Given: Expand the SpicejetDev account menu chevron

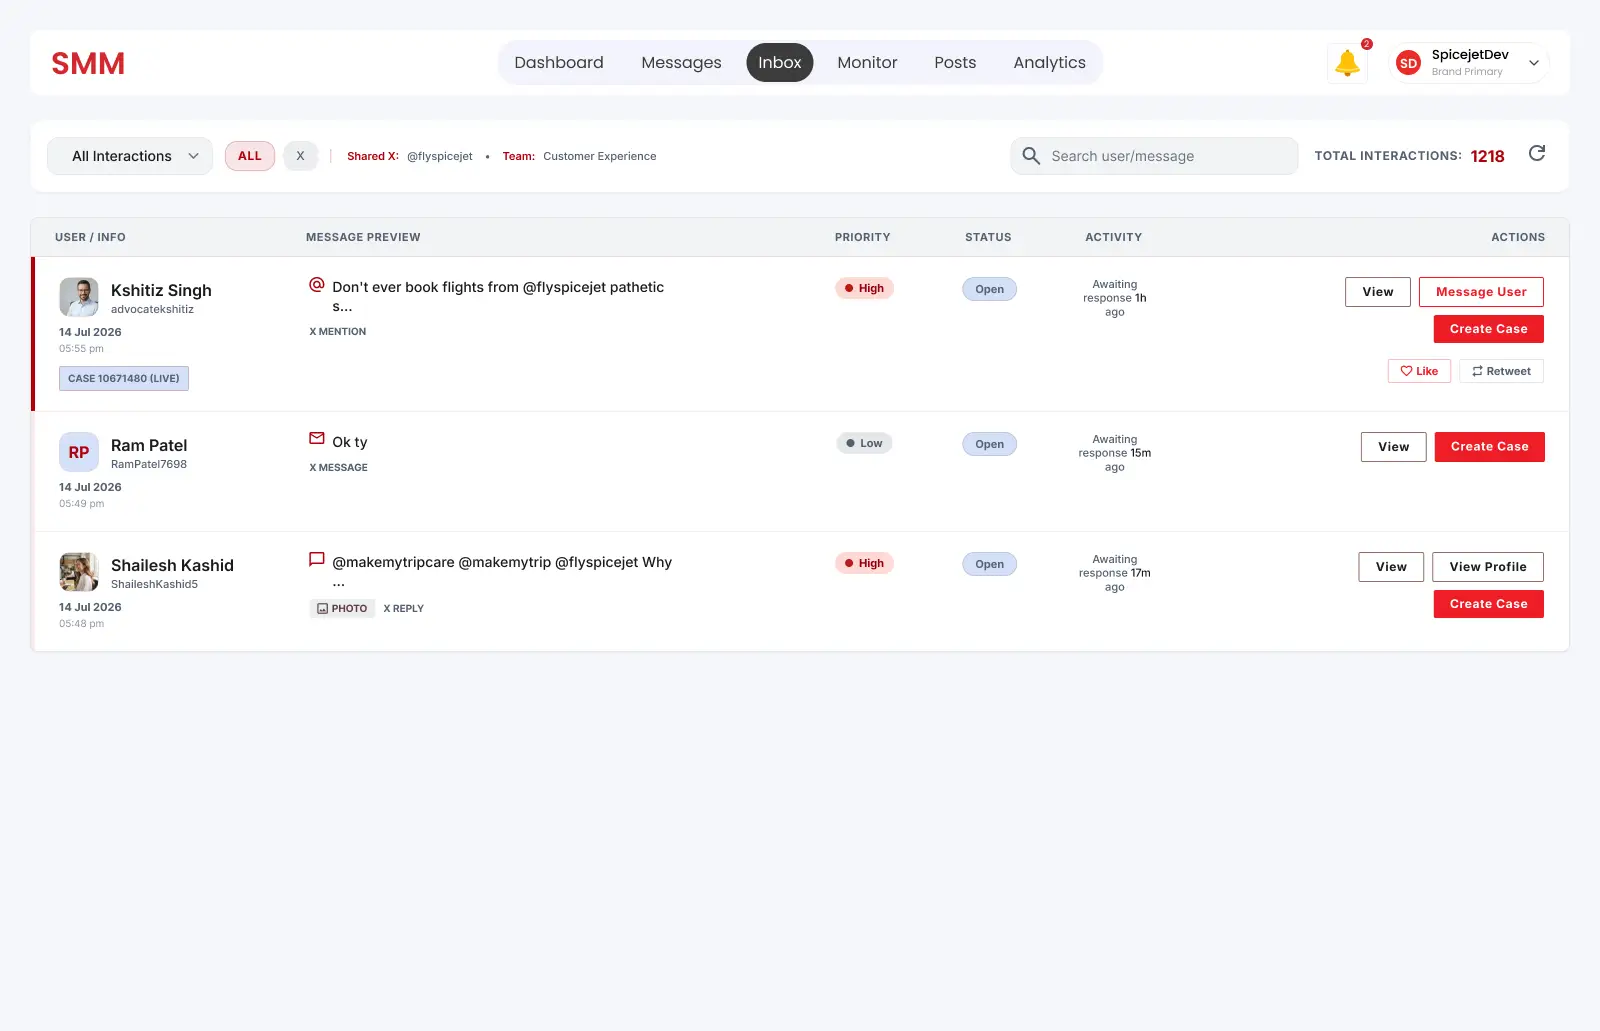Looking at the screenshot, I should 1534,63.
